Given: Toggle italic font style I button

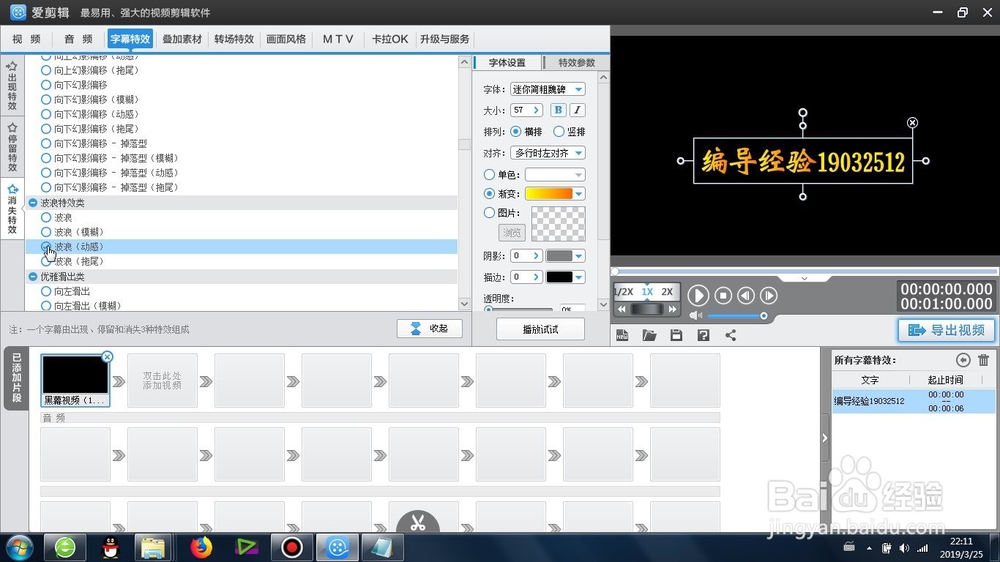Looking at the screenshot, I should 577,110.
